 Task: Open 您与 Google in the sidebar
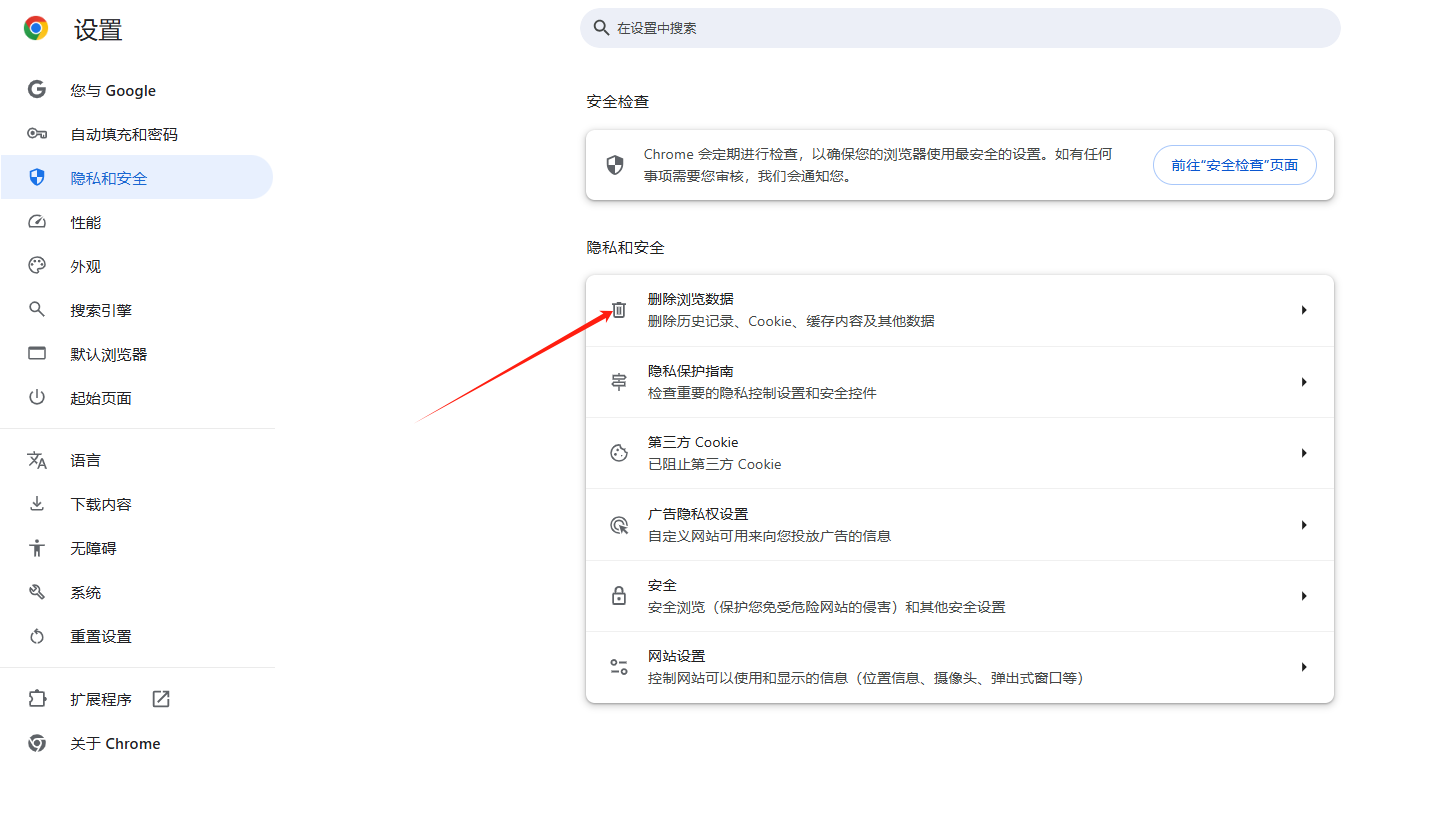136,90
